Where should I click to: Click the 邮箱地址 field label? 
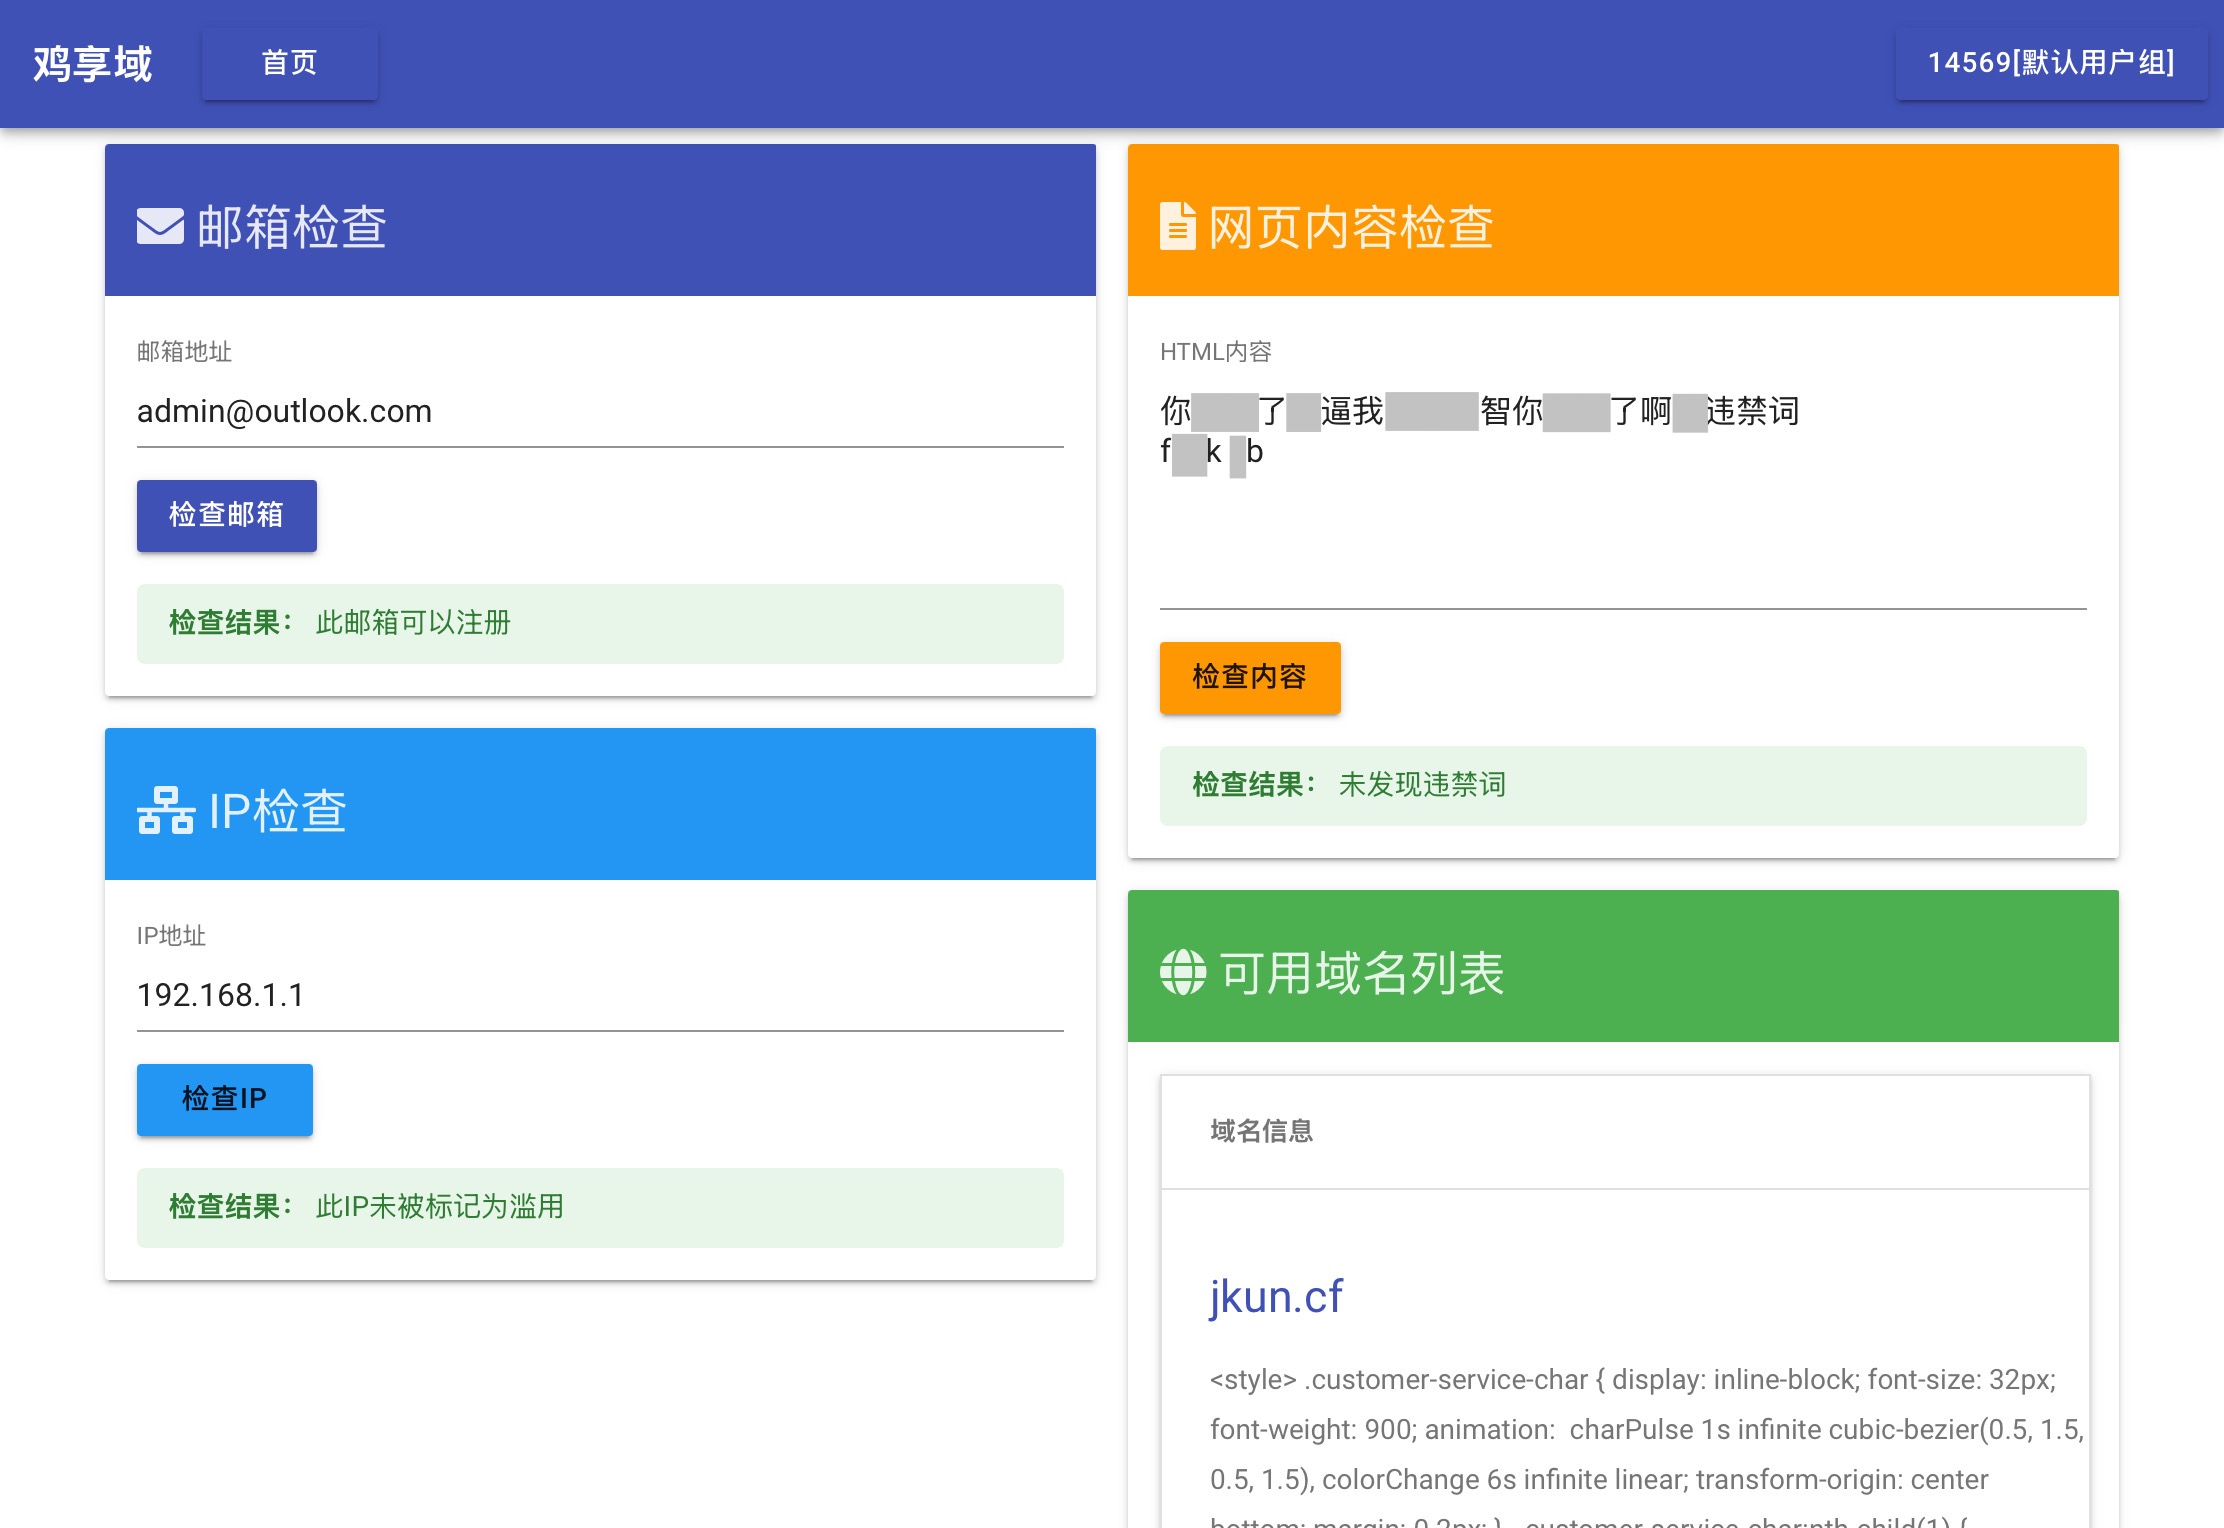click(x=184, y=352)
